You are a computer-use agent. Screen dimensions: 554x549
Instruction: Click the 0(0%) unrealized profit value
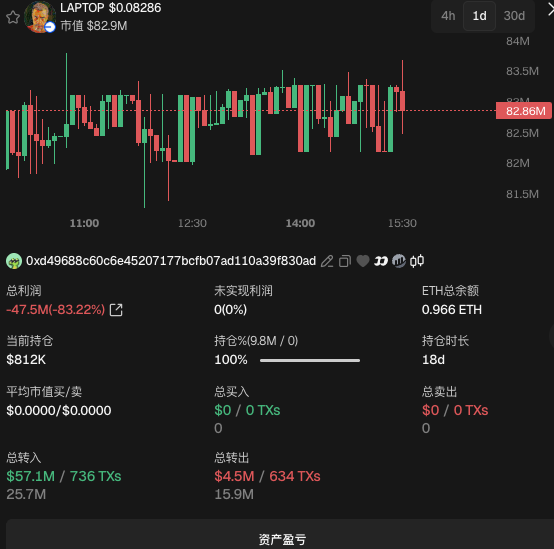(x=230, y=310)
